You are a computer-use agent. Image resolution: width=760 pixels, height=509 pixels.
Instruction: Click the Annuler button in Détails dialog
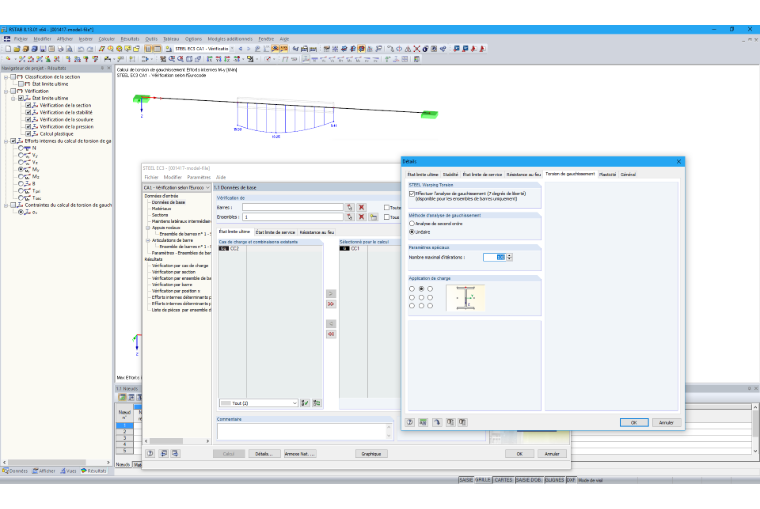click(666, 422)
